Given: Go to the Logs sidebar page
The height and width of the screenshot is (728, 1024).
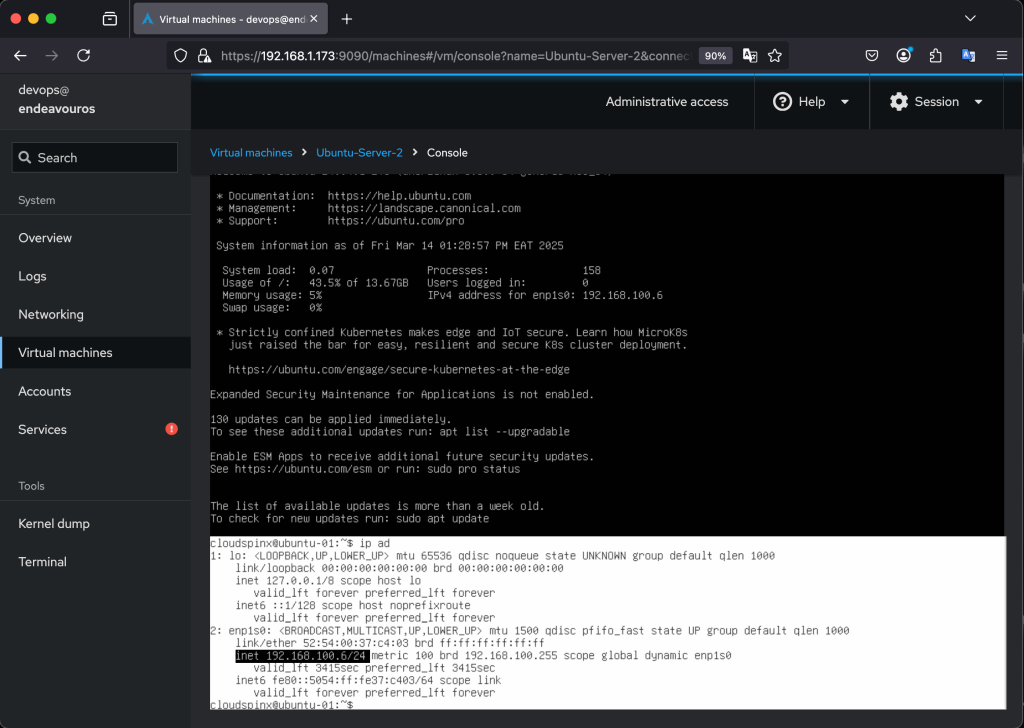Looking at the screenshot, I should [x=32, y=276].
